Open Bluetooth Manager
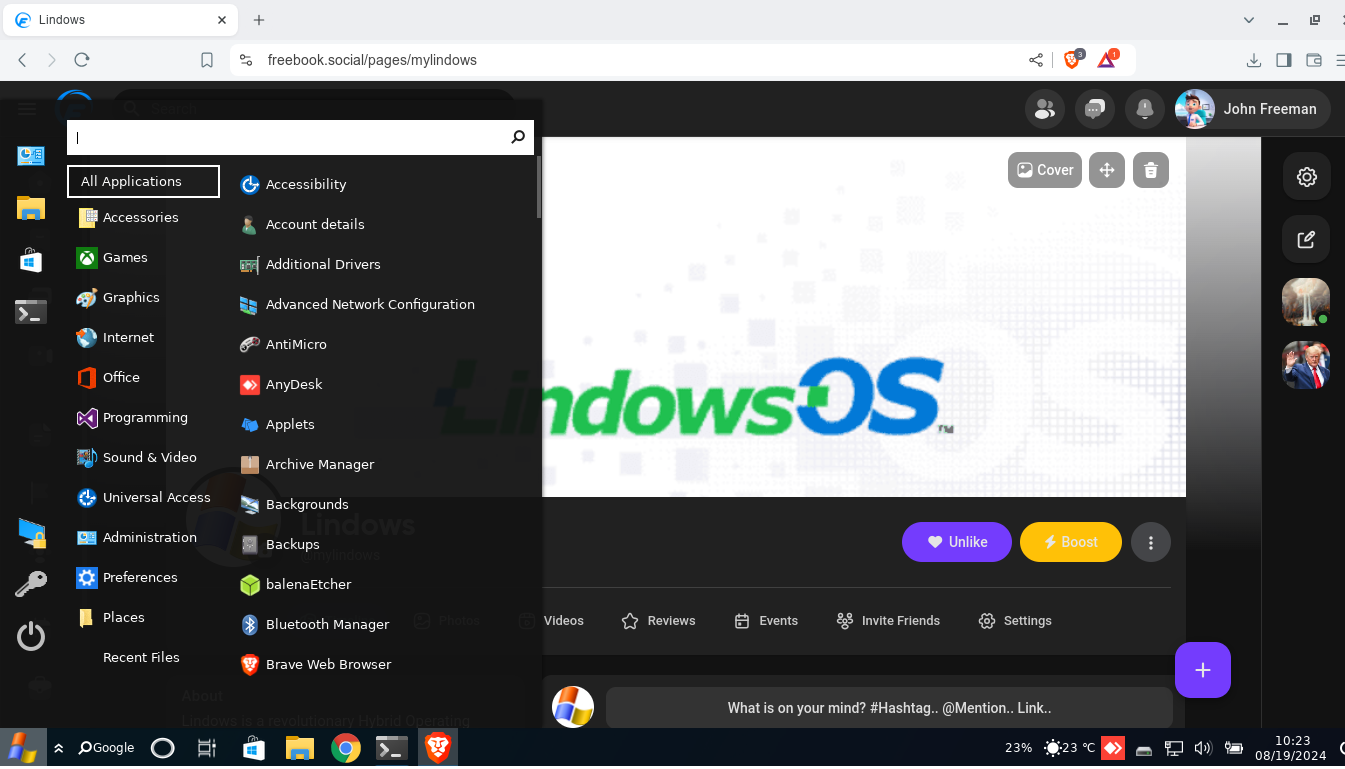The width and height of the screenshot is (1345, 769). coord(314,624)
